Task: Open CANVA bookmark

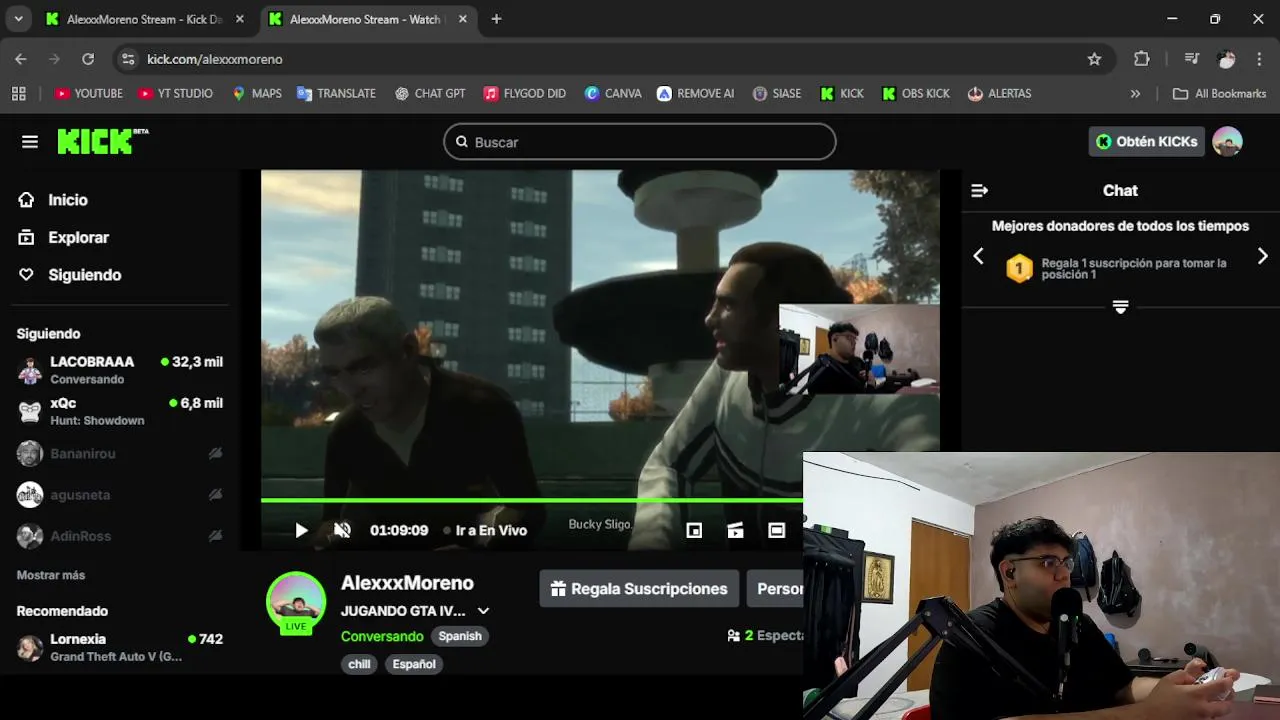Action: [x=613, y=93]
